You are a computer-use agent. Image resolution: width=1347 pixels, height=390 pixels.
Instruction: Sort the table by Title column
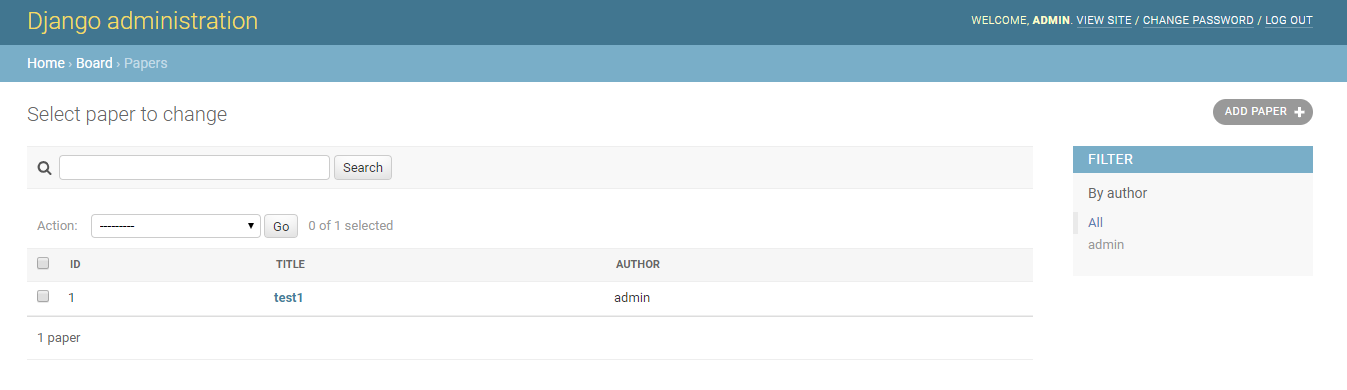[x=290, y=264]
